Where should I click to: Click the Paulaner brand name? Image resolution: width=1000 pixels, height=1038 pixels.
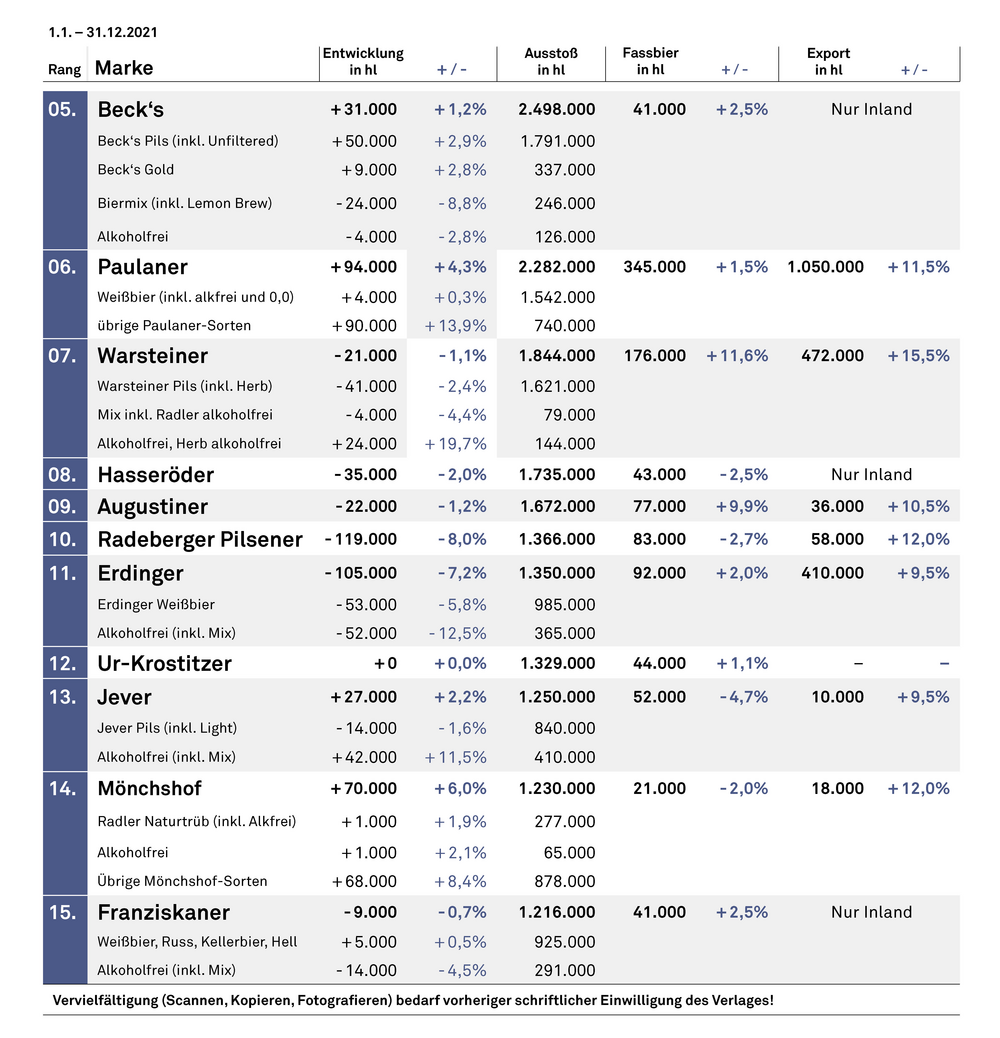[x=142, y=267]
